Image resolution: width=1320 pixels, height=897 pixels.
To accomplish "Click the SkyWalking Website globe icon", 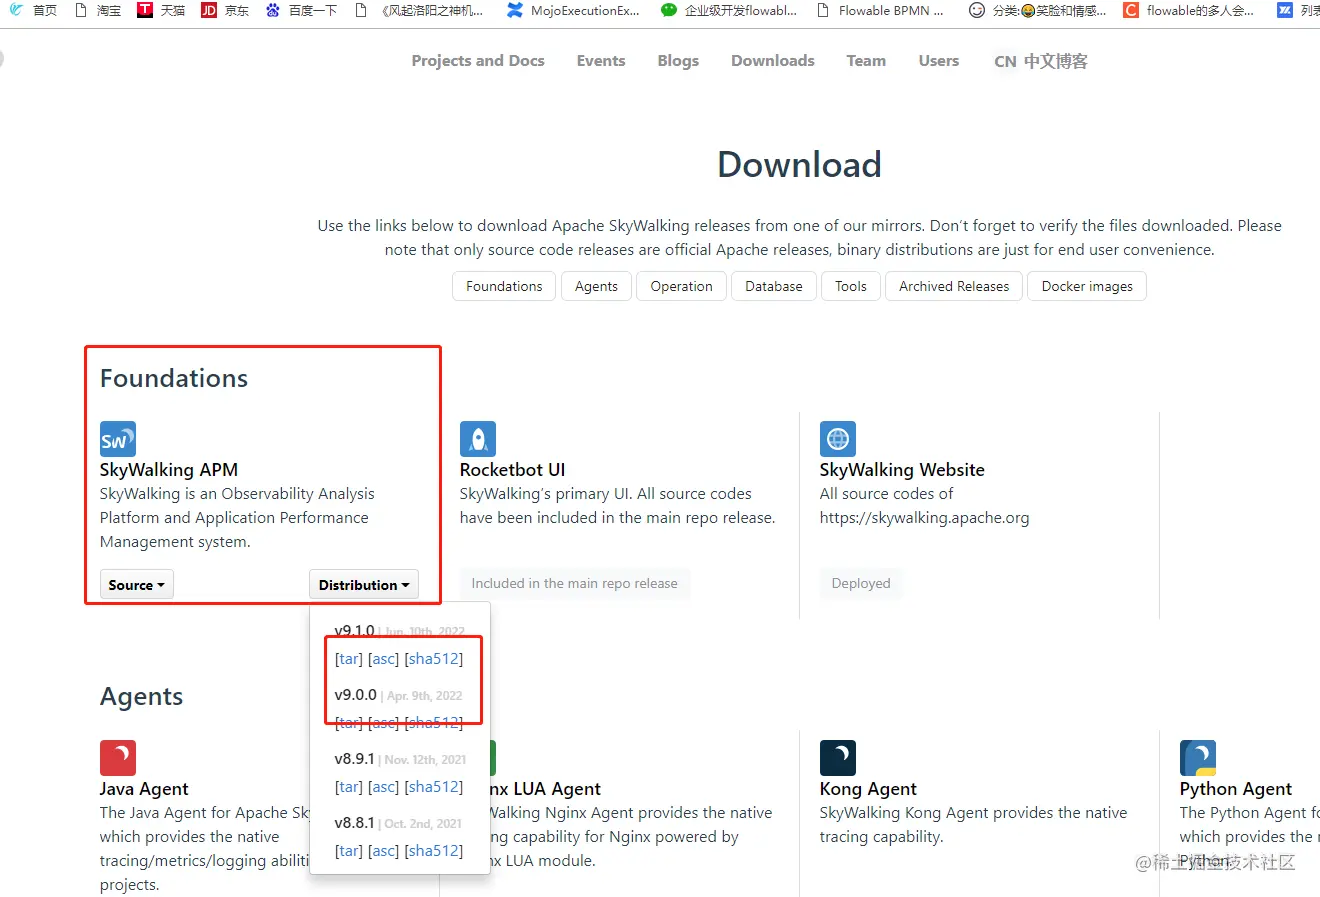I will click(x=837, y=439).
